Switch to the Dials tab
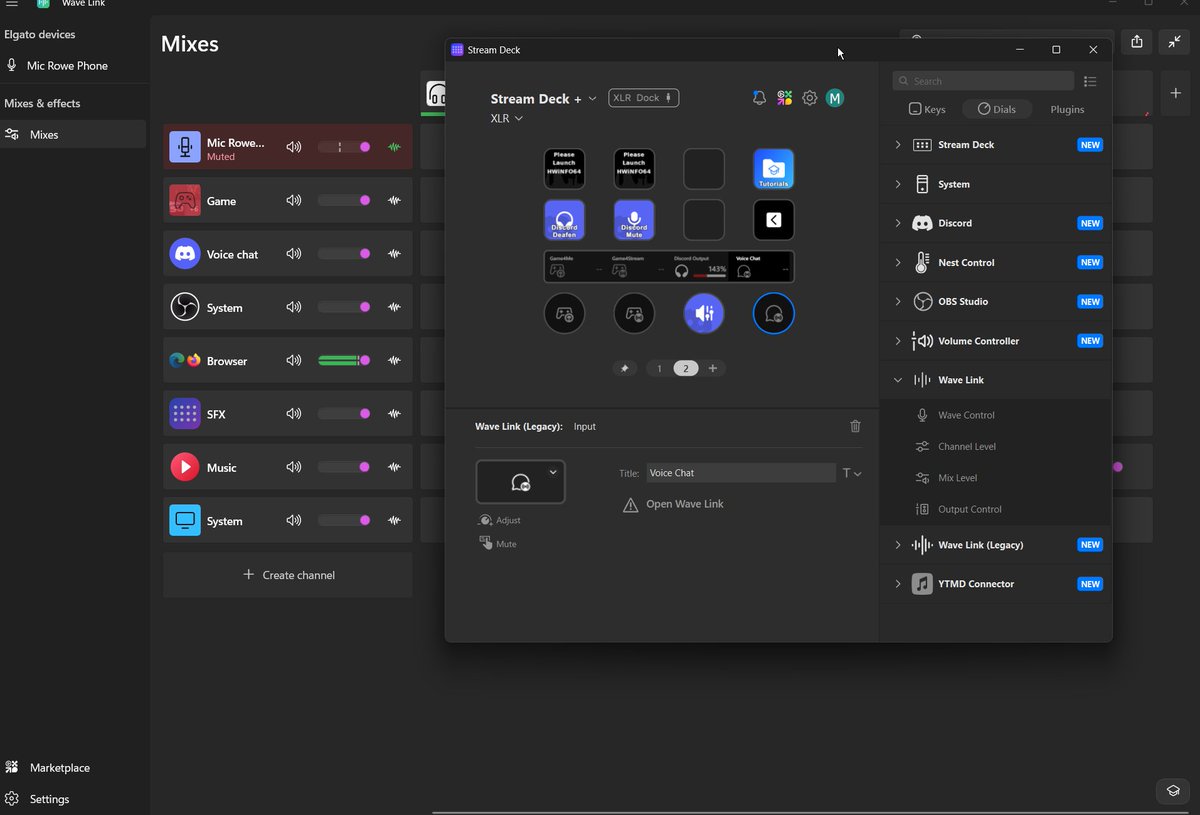The image size is (1200, 815). click(996, 109)
